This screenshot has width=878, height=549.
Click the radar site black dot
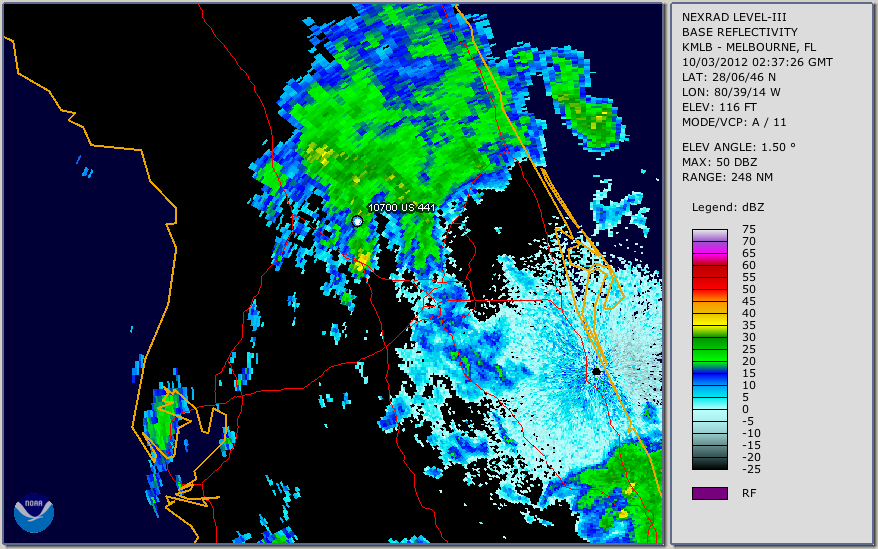(596, 371)
